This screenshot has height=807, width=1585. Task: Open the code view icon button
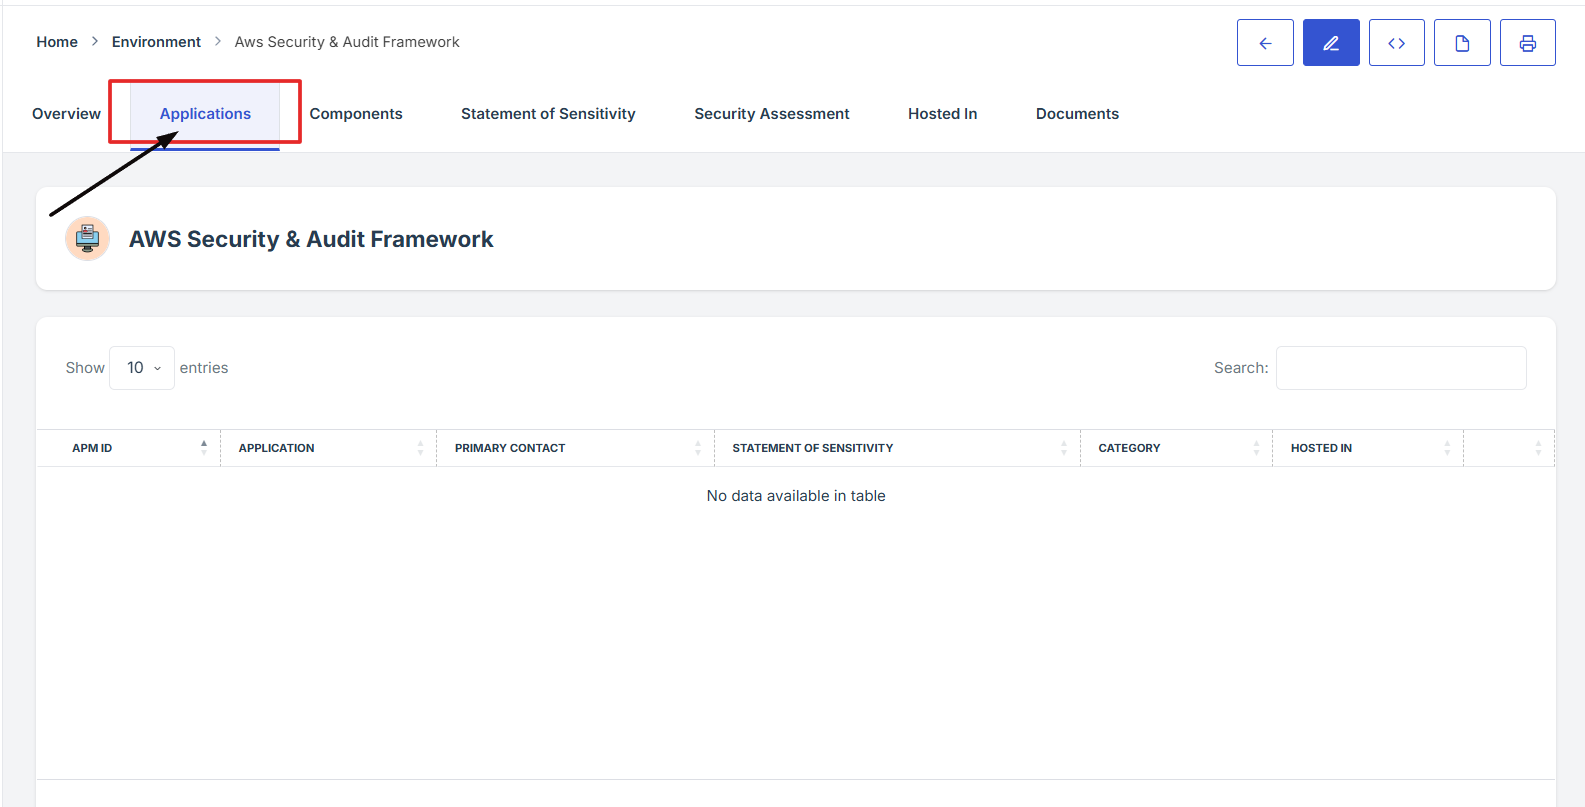click(1396, 43)
